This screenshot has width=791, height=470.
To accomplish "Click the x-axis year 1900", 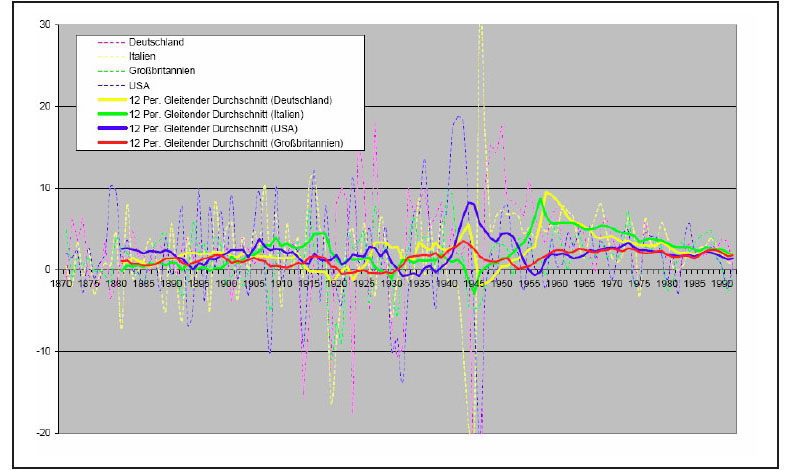I will [x=226, y=284].
